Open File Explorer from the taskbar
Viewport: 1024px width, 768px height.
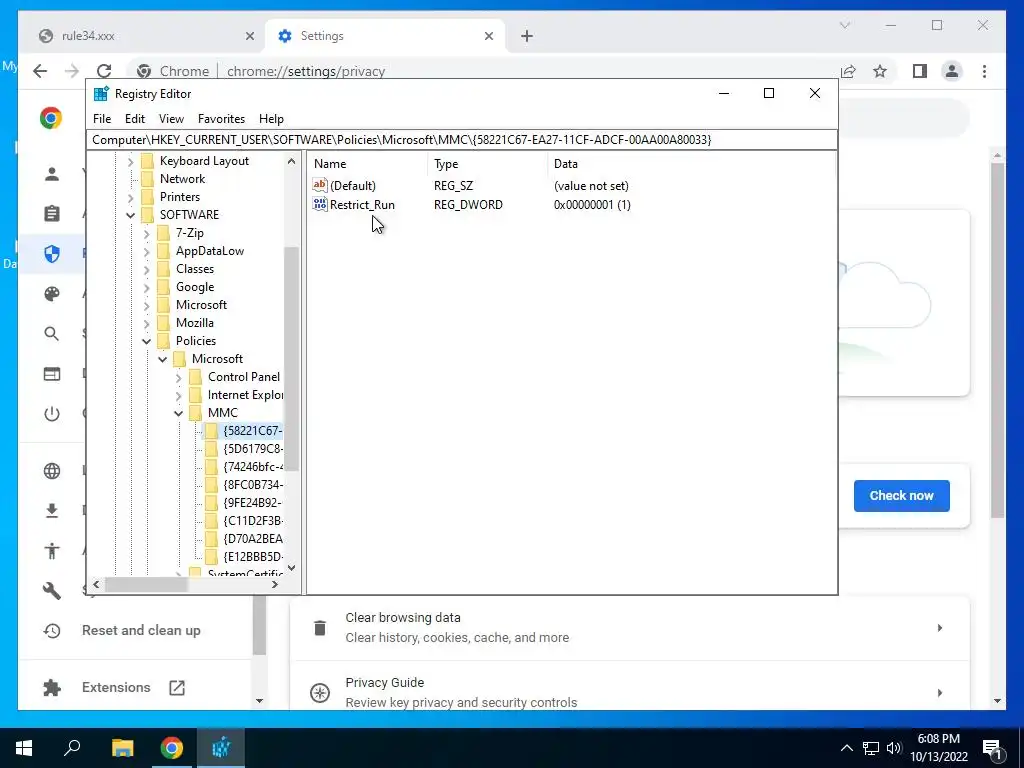[x=122, y=748]
